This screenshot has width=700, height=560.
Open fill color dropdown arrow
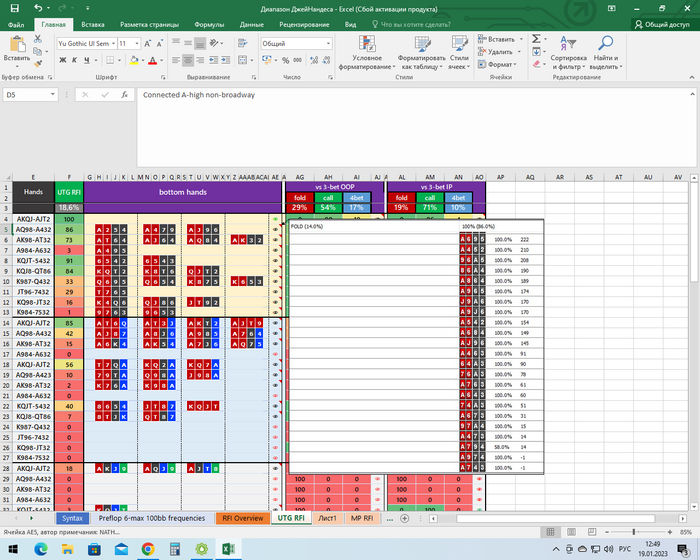coord(143,60)
